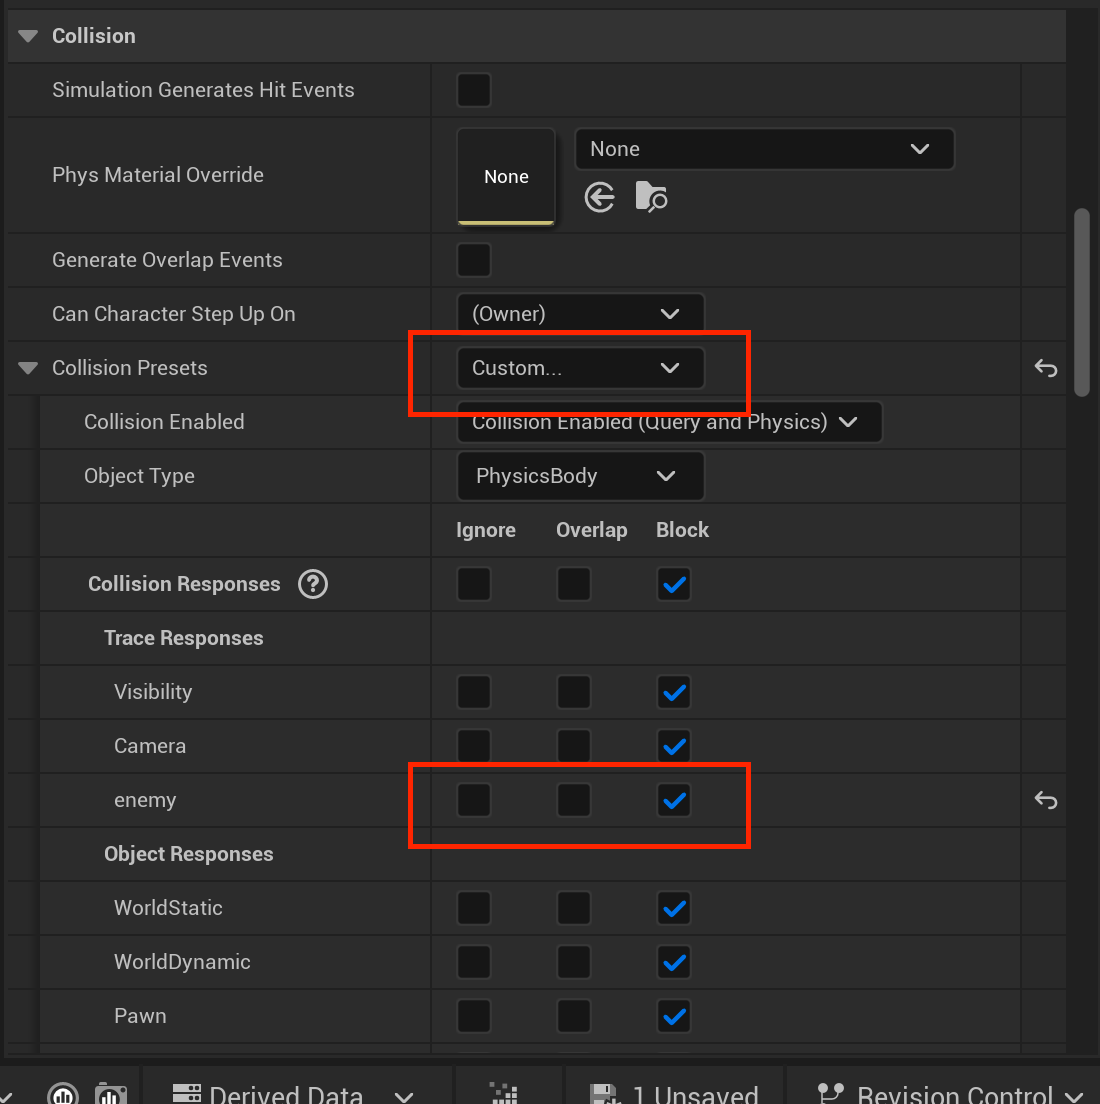Click the Camera row label
This screenshot has height=1104, width=1100.
(150, 746)
